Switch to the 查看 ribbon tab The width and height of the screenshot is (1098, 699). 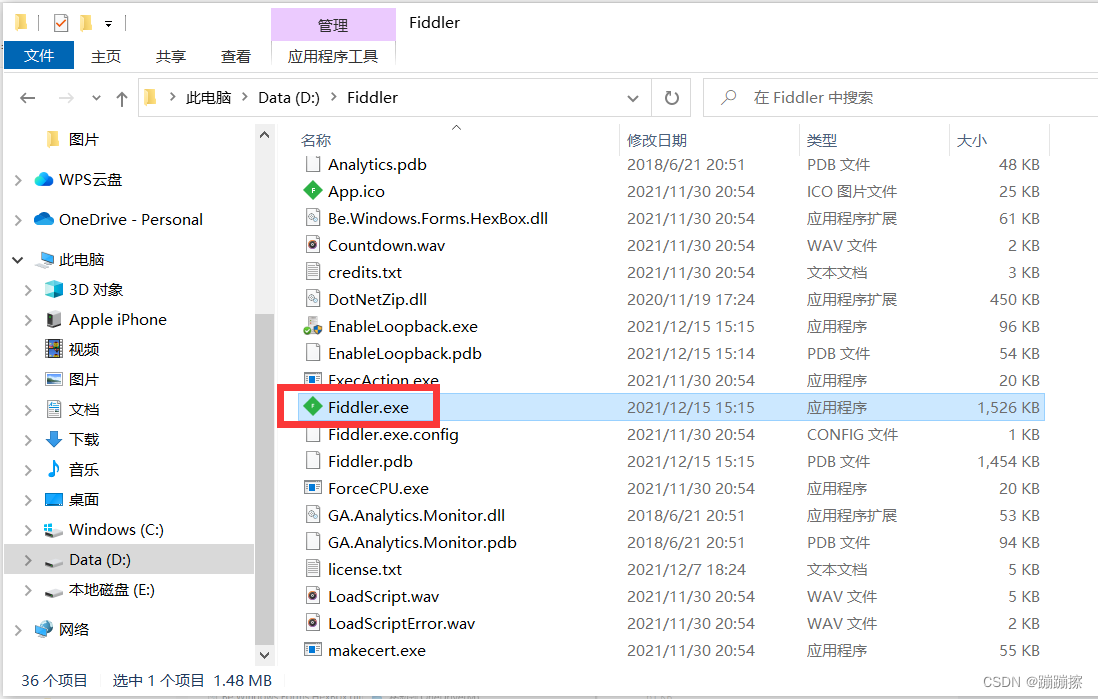[x=235, y=56]
